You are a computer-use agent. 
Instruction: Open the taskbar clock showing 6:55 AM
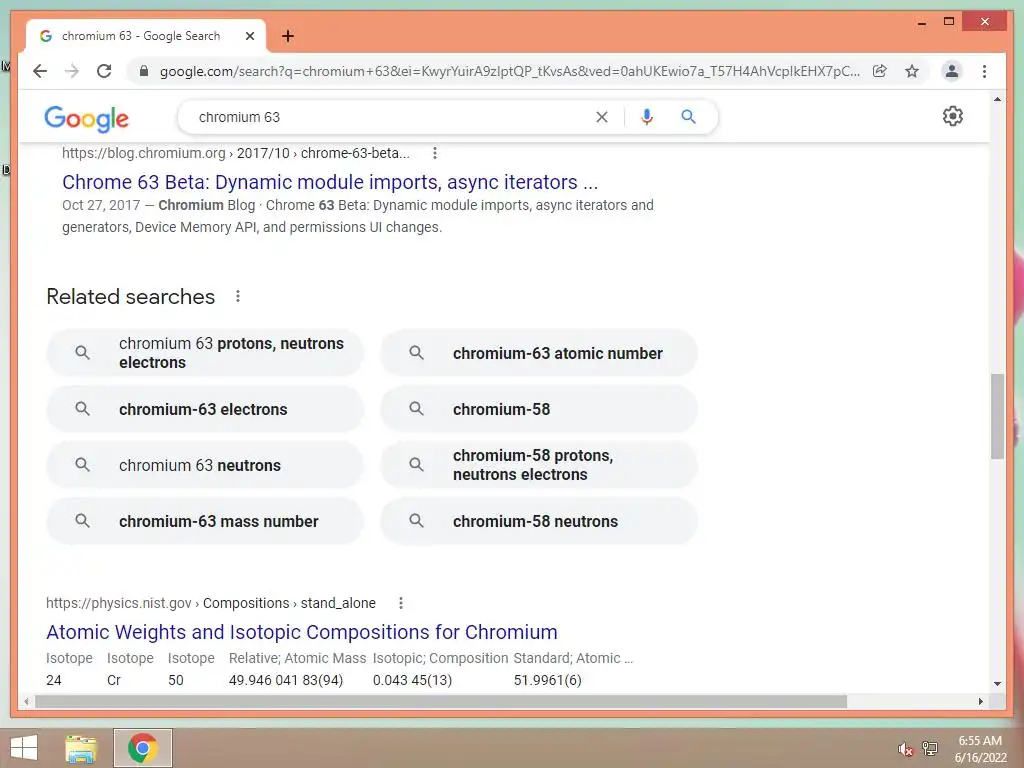(980, 749)
